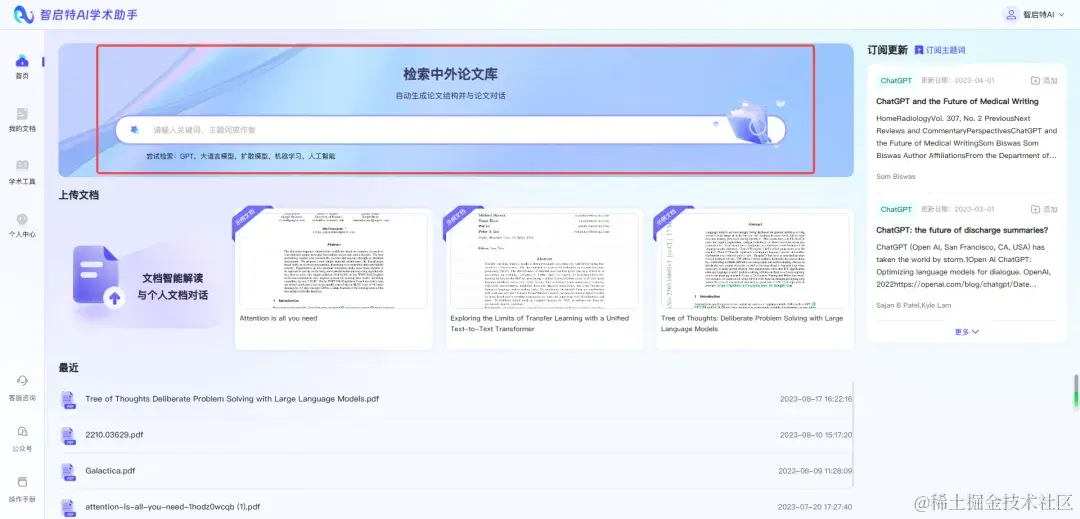Expand the 智启特AI account dropdown arrow
Screen dimensions: 1080x519
coord(1061,14)
